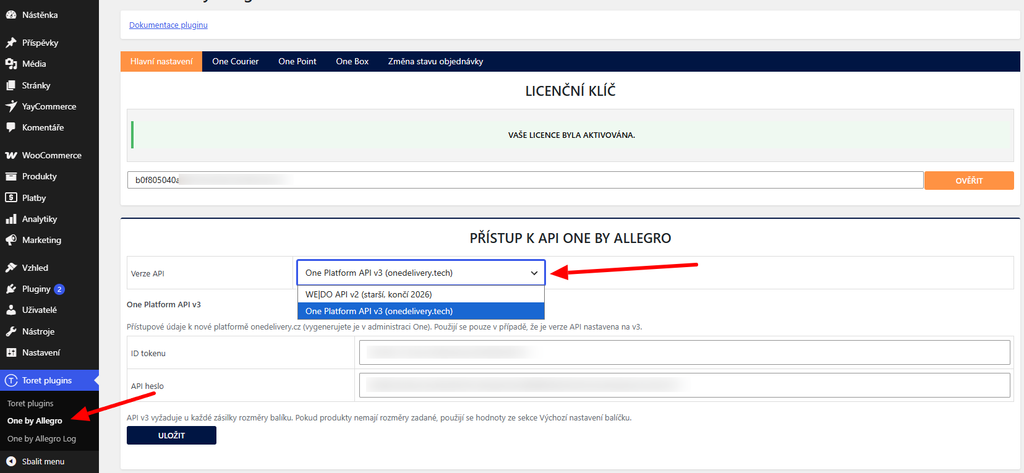Open the One Courier tab

pos(235,61)
